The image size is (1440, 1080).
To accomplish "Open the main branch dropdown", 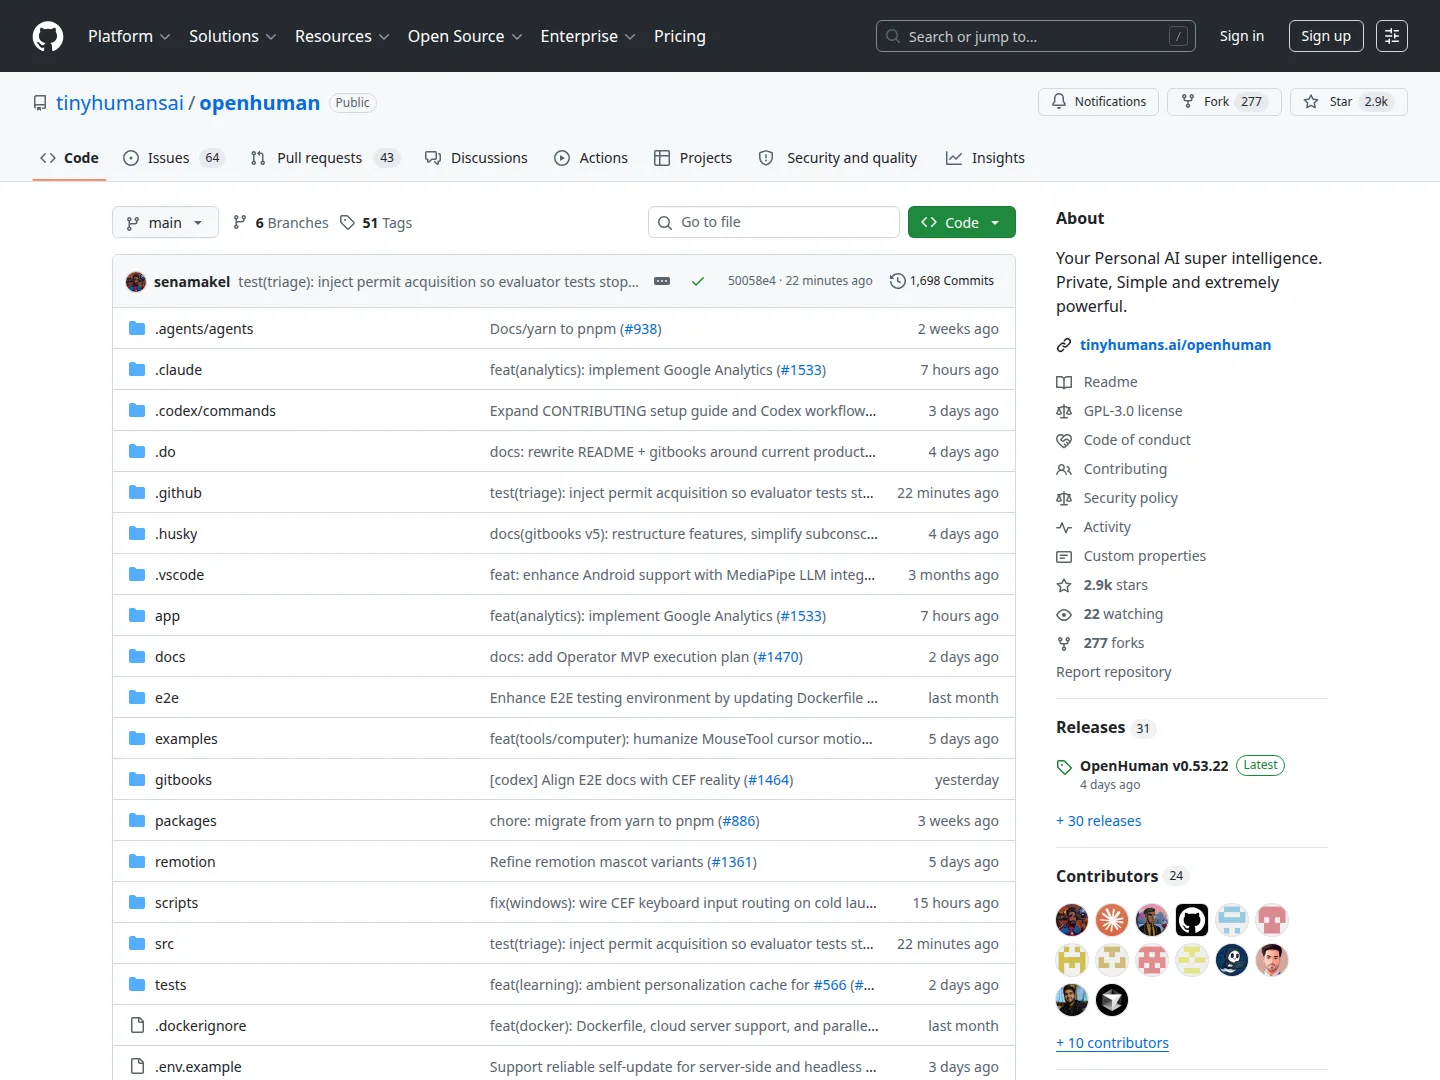I will [x=165, y=222].
